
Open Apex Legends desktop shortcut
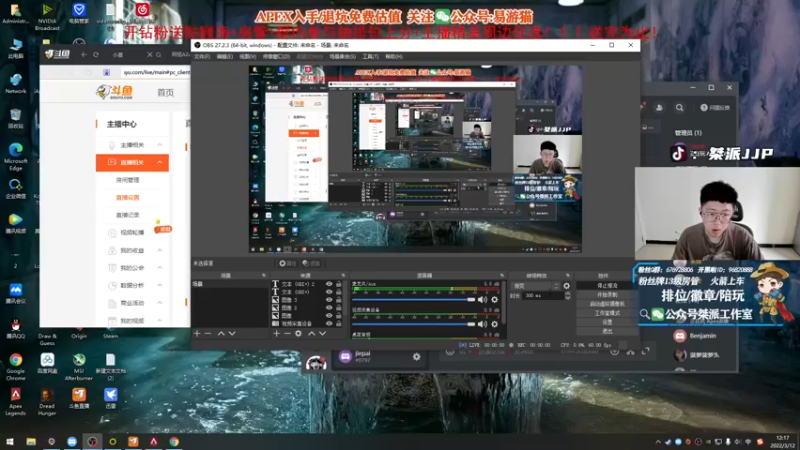(15, 401)
